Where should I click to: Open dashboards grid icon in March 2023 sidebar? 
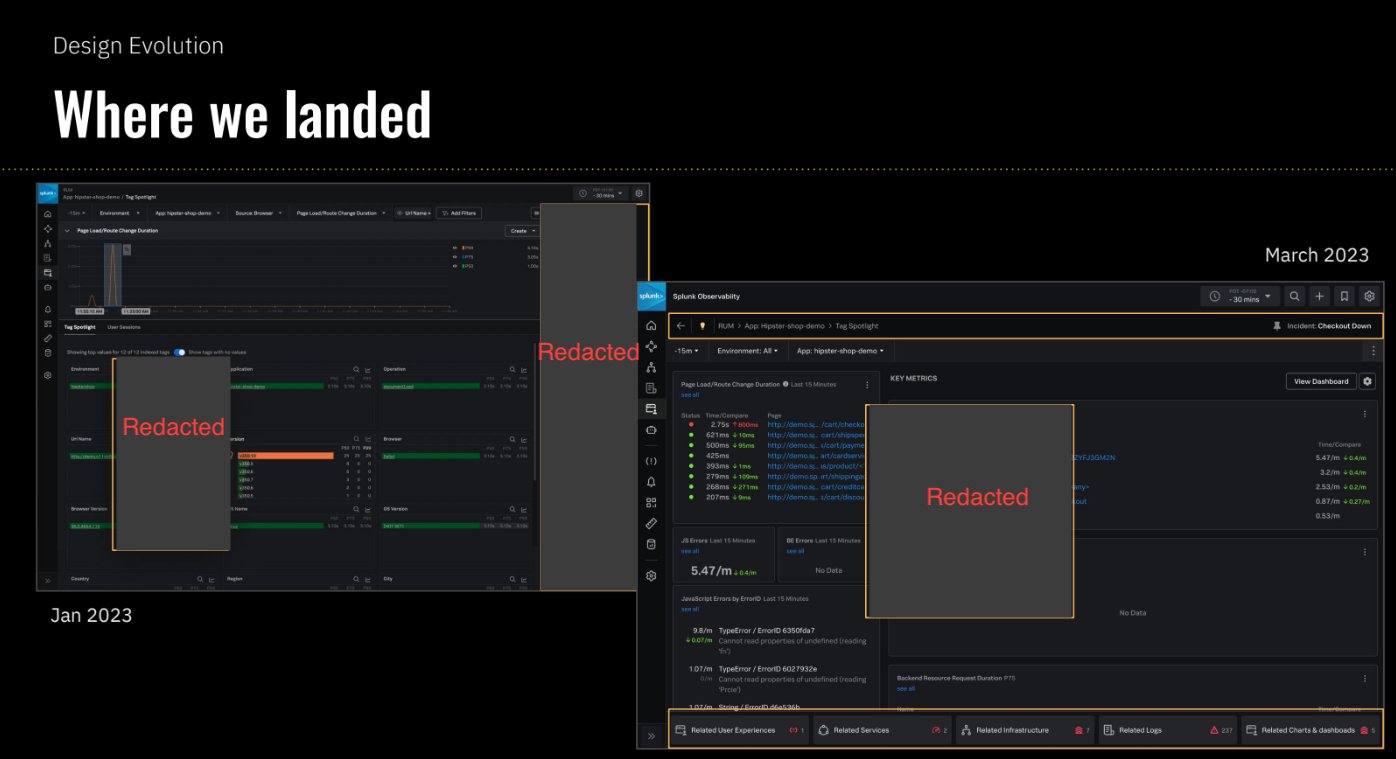point(651,503)
